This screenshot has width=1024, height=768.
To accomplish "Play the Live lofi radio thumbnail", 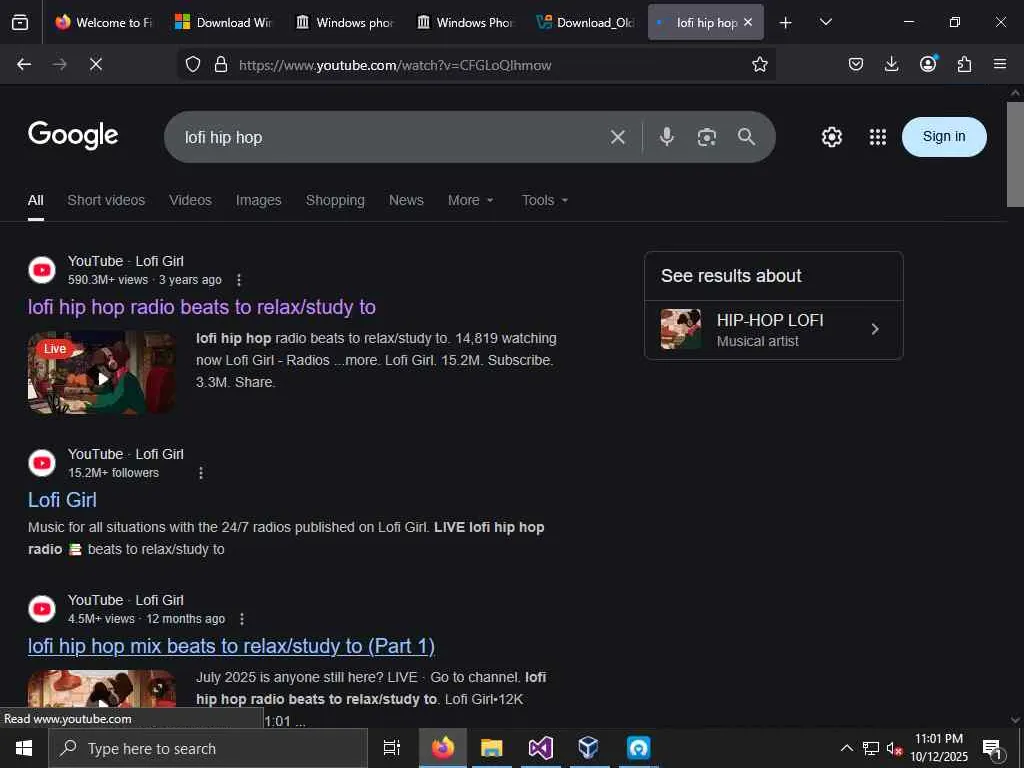I will pos(101,373).
